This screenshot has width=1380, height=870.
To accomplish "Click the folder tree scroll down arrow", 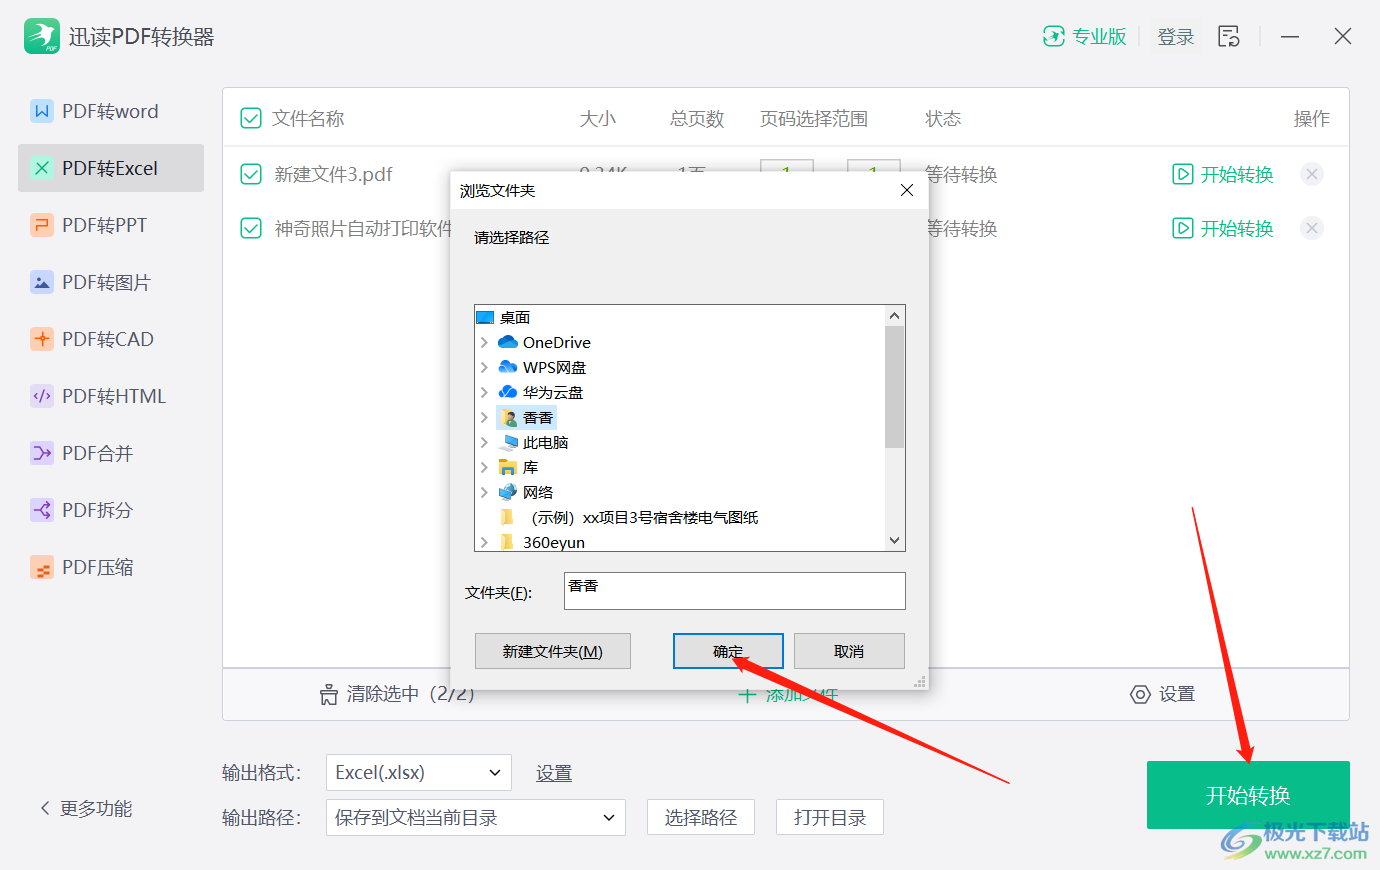I will point(894,540).
